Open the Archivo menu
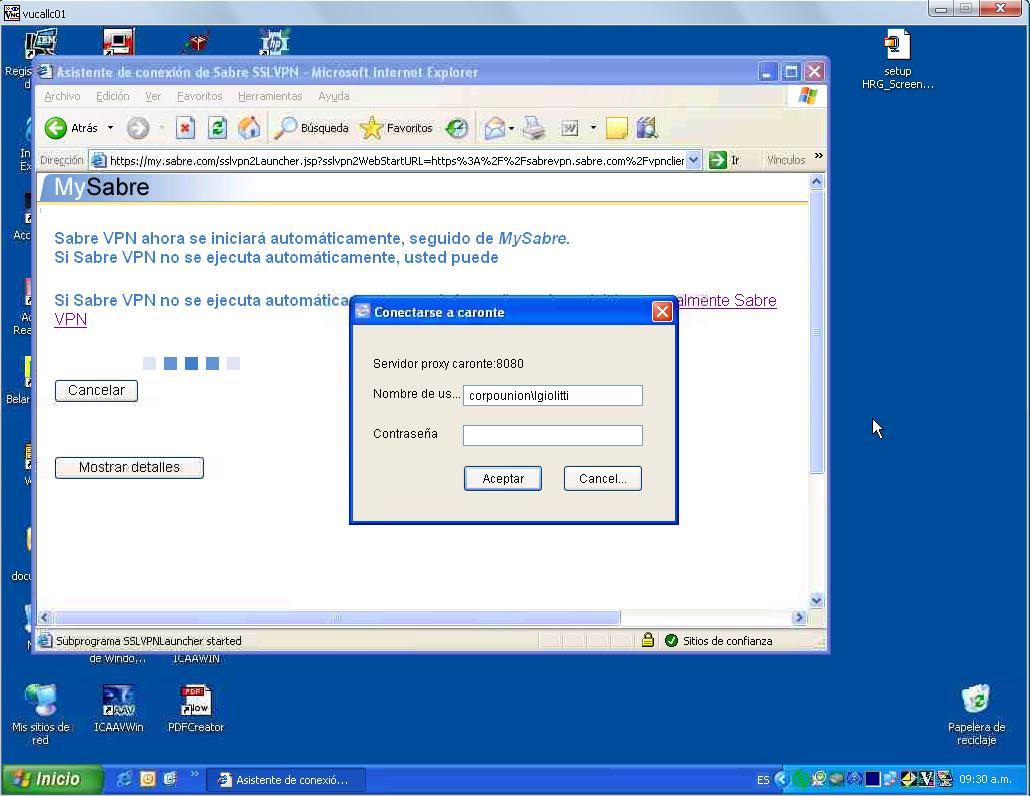The image size is (1030, 796). 62,97
